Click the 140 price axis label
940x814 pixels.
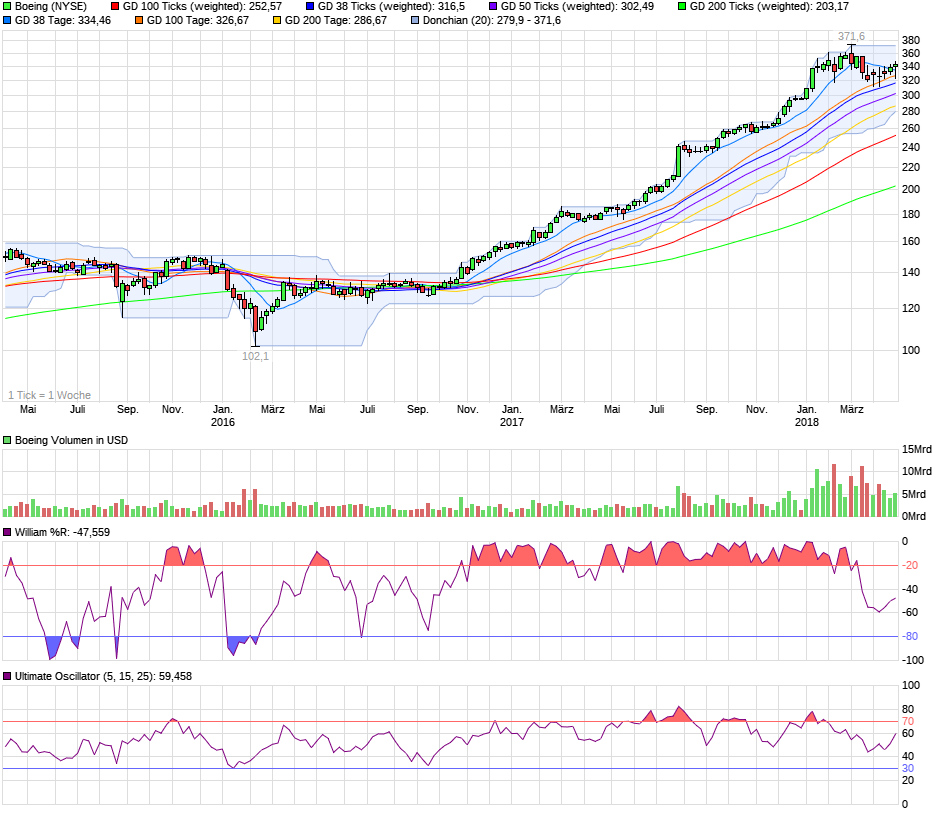(911, 272)
